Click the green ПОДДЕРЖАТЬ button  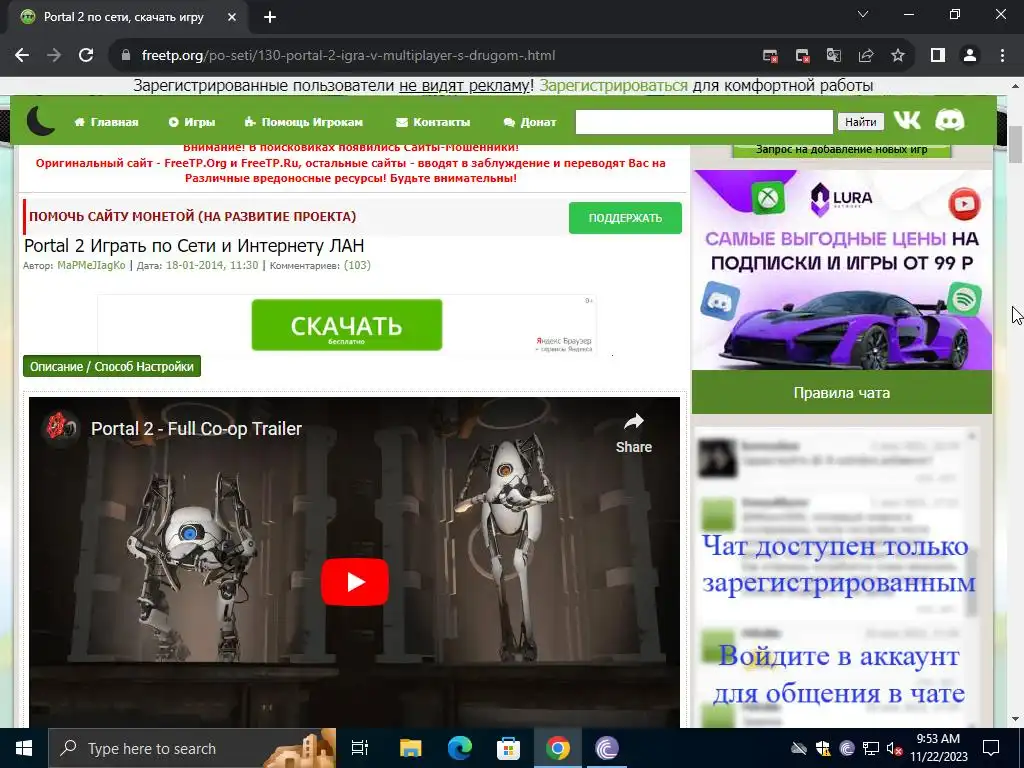(x=625, y=218)
